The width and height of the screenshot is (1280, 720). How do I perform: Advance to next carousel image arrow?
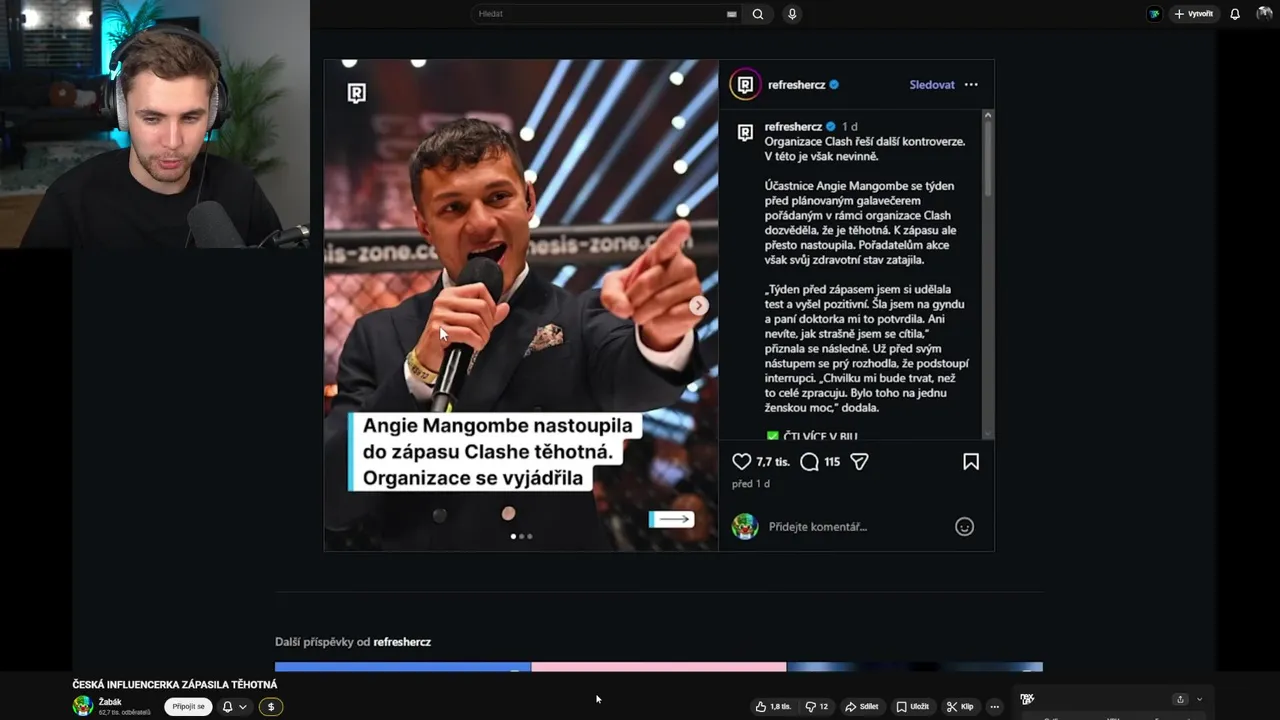699,306
